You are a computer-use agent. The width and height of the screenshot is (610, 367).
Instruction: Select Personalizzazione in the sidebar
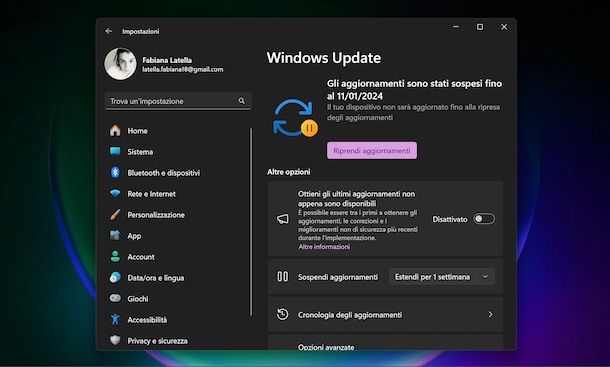156,215
